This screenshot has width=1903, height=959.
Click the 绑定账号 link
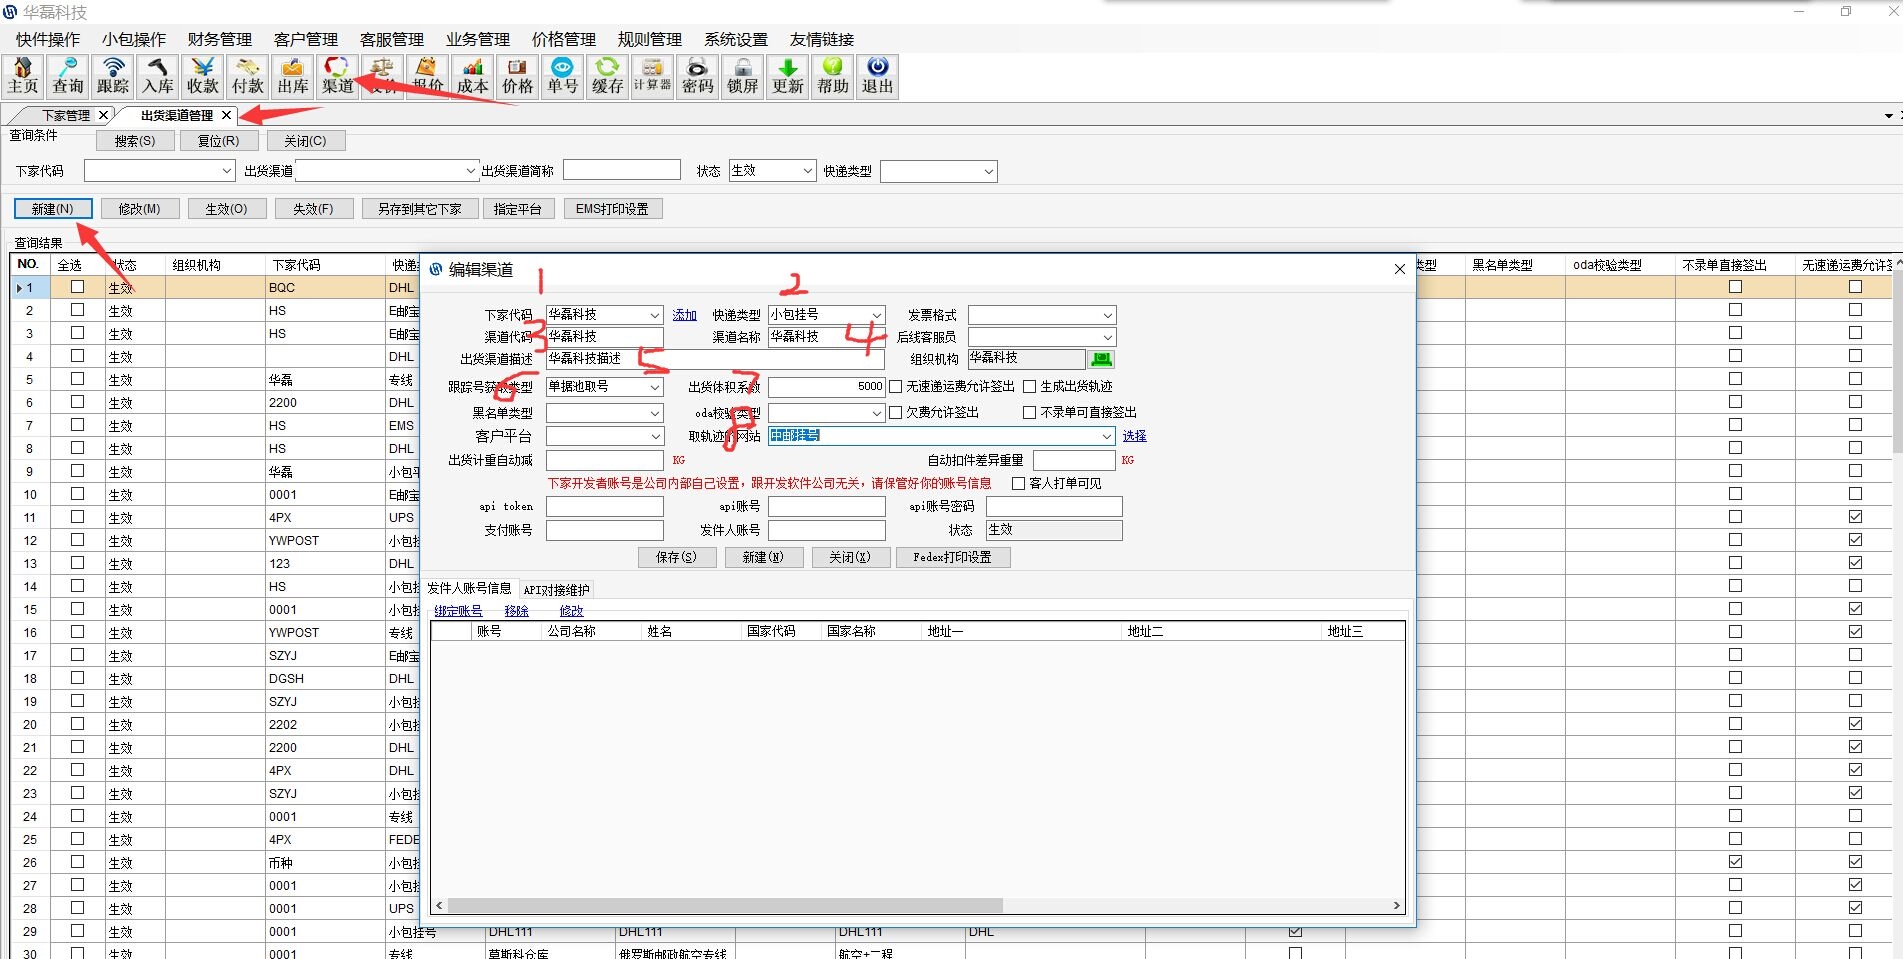coord(458,611)
